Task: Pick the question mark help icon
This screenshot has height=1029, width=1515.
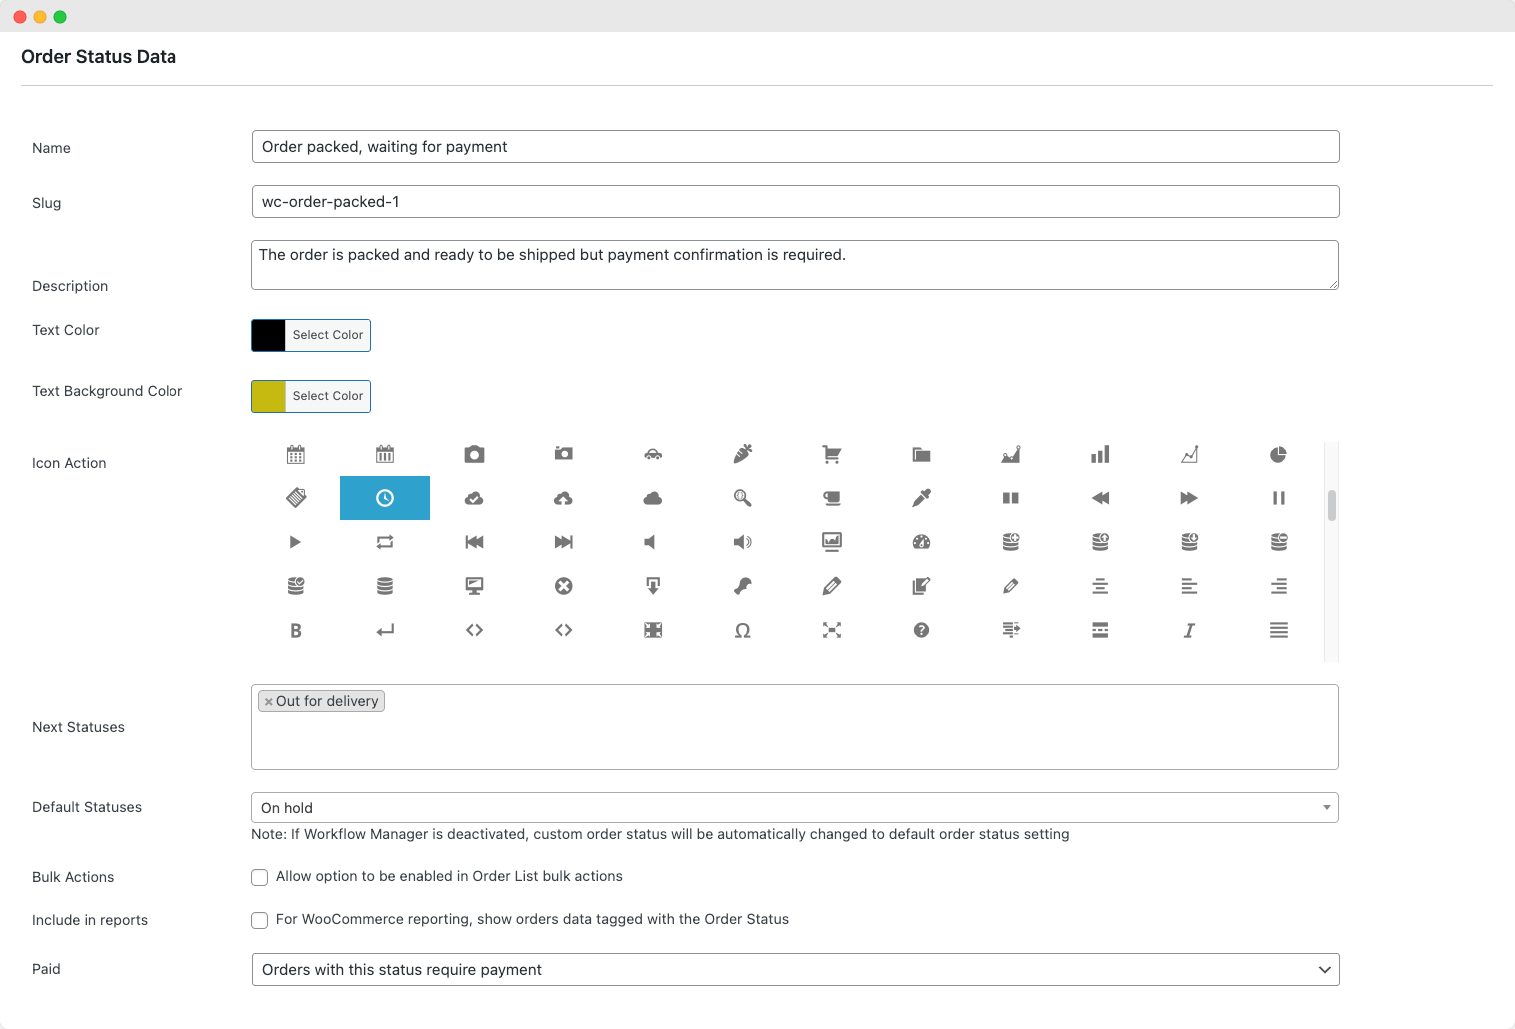Action: point(920,630)
